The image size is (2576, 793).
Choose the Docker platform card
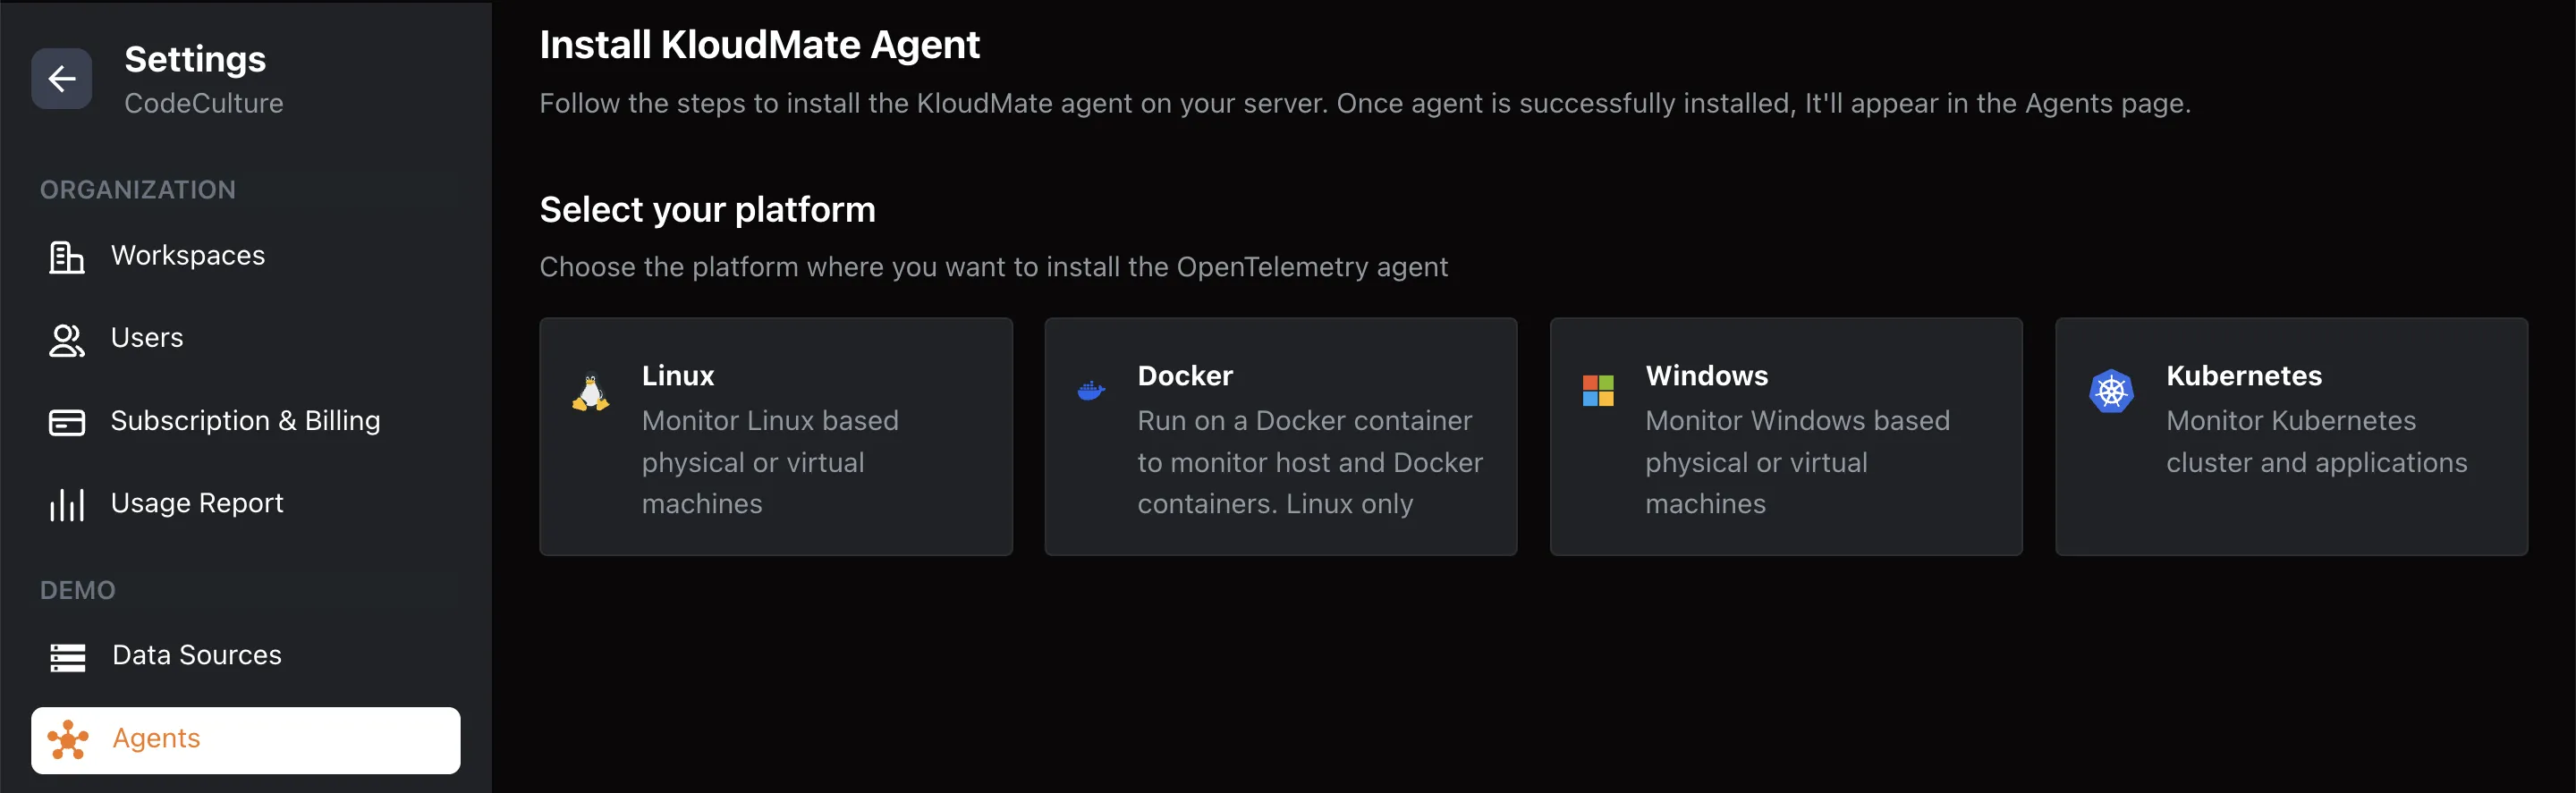tap(1281, 436)
